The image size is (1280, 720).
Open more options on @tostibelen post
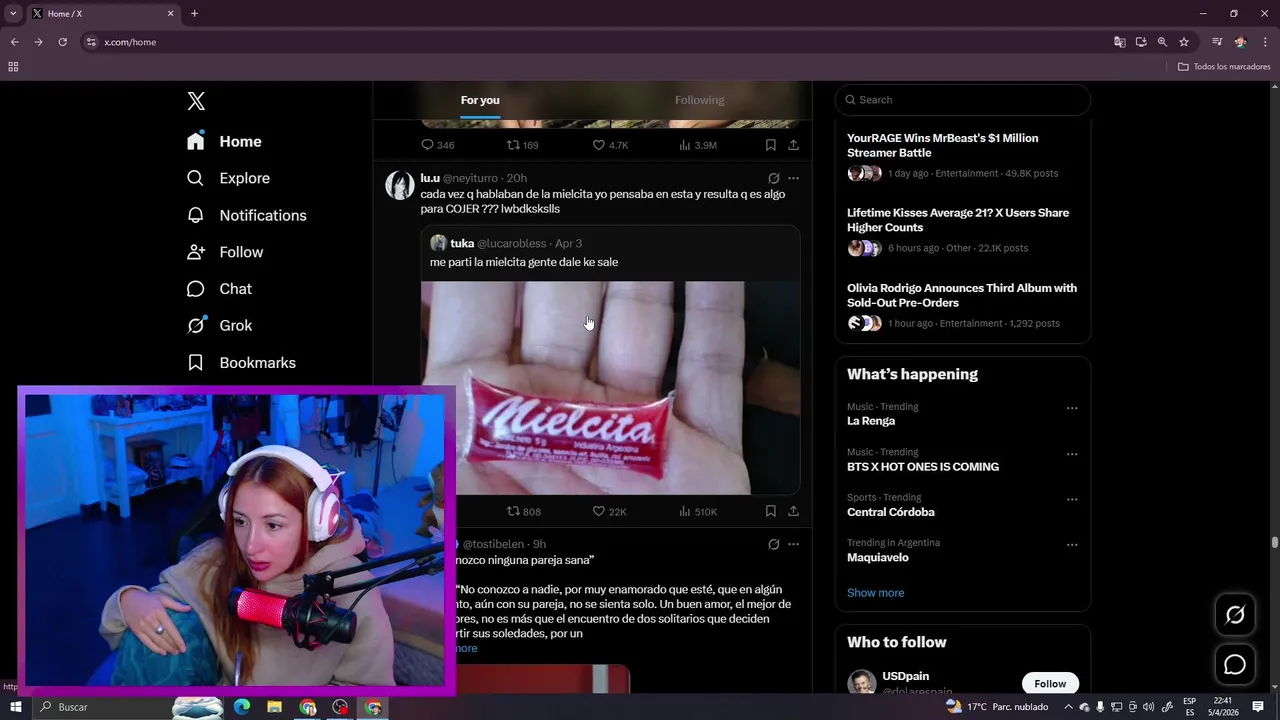tap(793, 544)
